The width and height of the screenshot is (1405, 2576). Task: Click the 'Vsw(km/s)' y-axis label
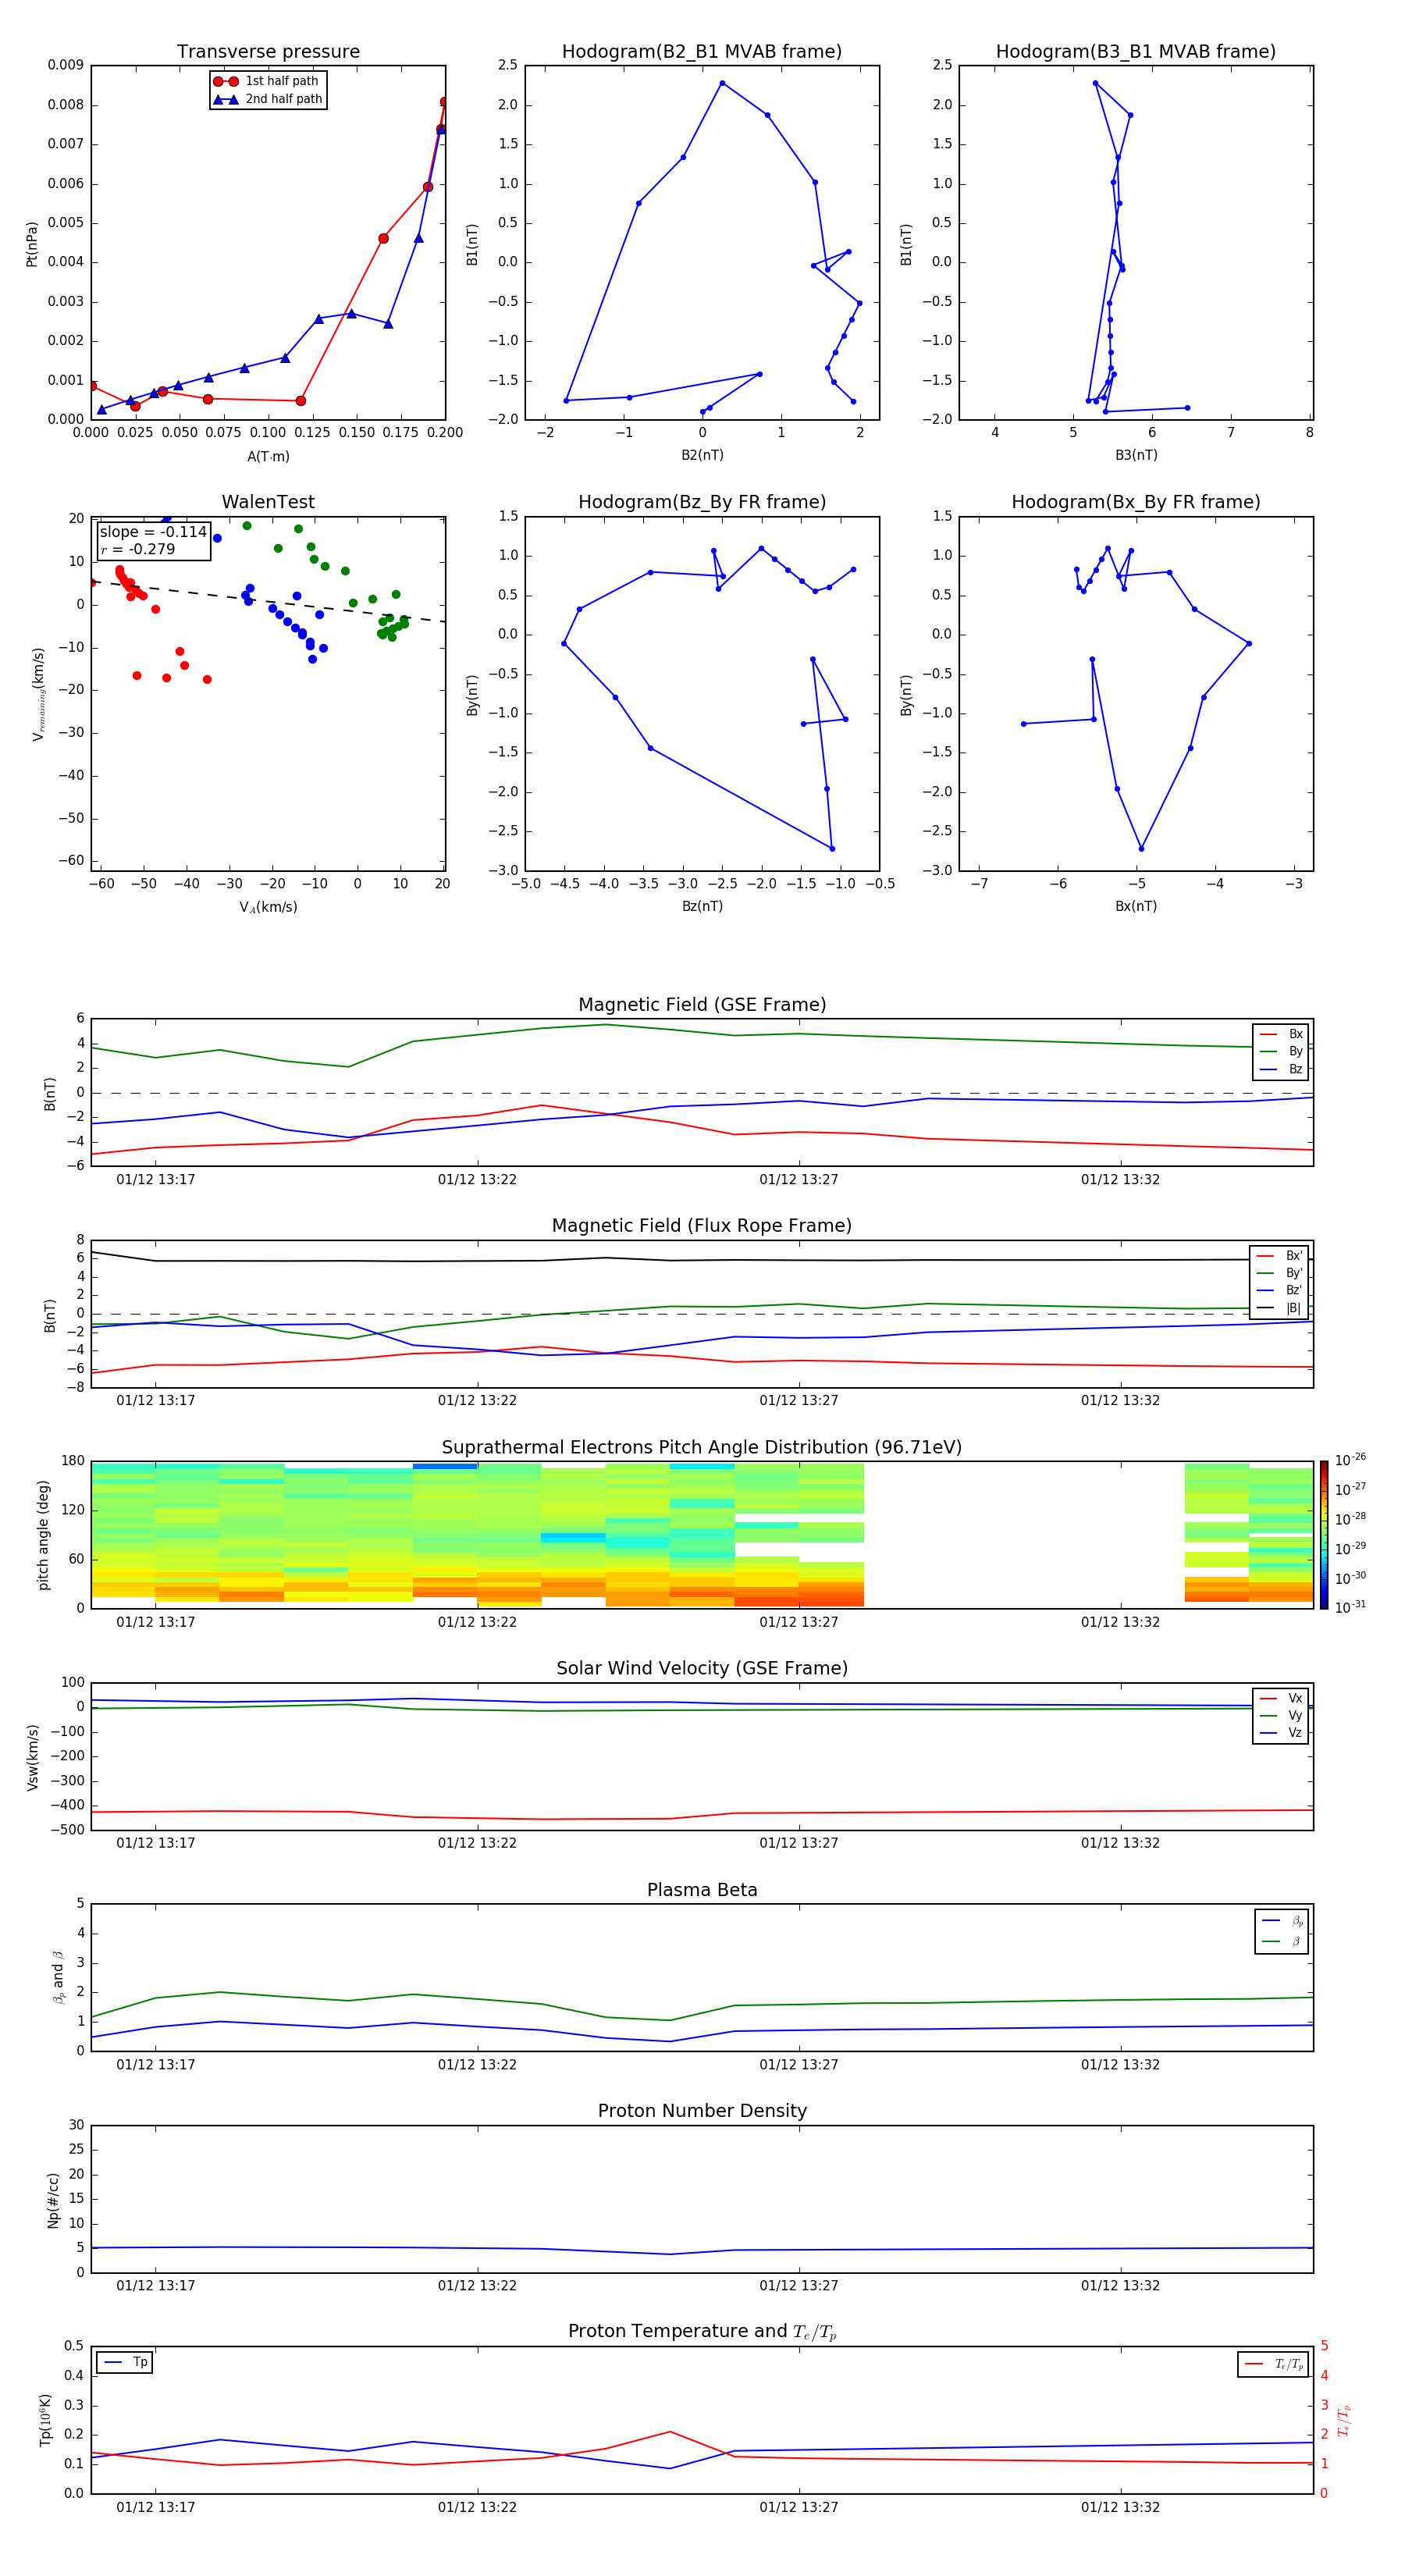point(32,1757)
